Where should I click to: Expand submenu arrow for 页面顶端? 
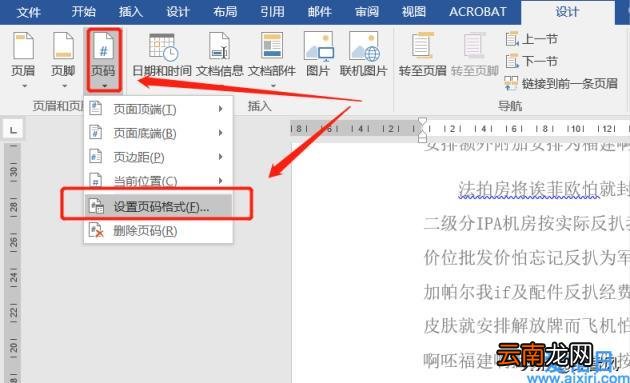point(221,109)
